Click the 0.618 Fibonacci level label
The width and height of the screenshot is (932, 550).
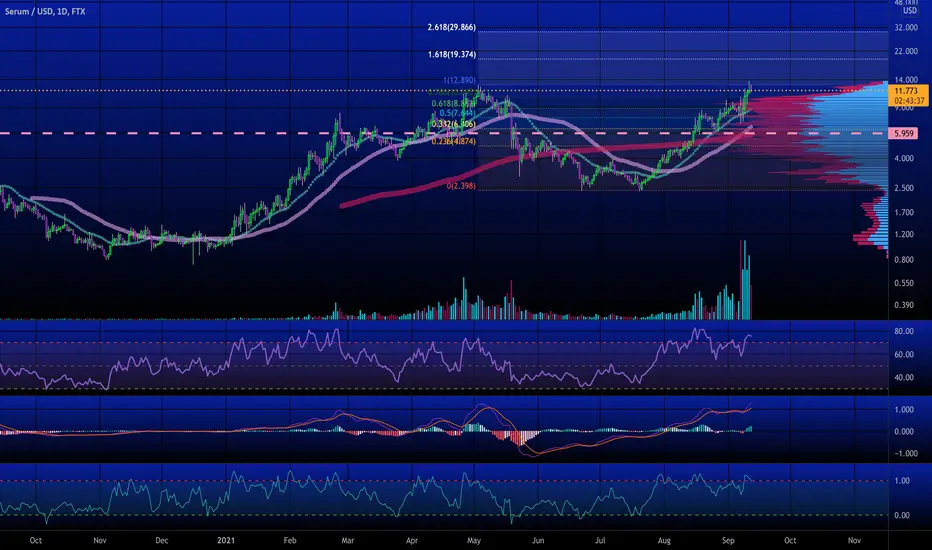pyautogui.click(x=454, y=103)
